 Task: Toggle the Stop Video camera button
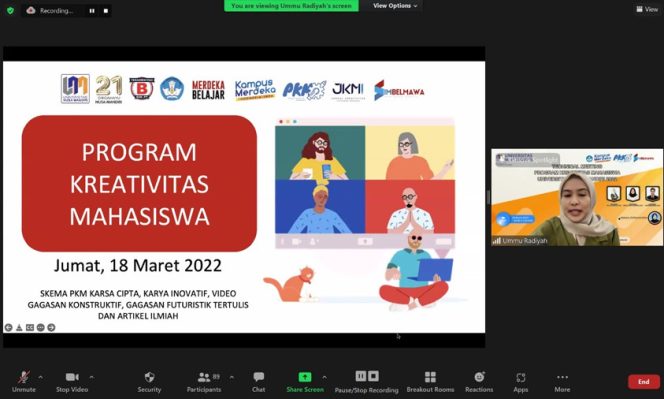72,377
